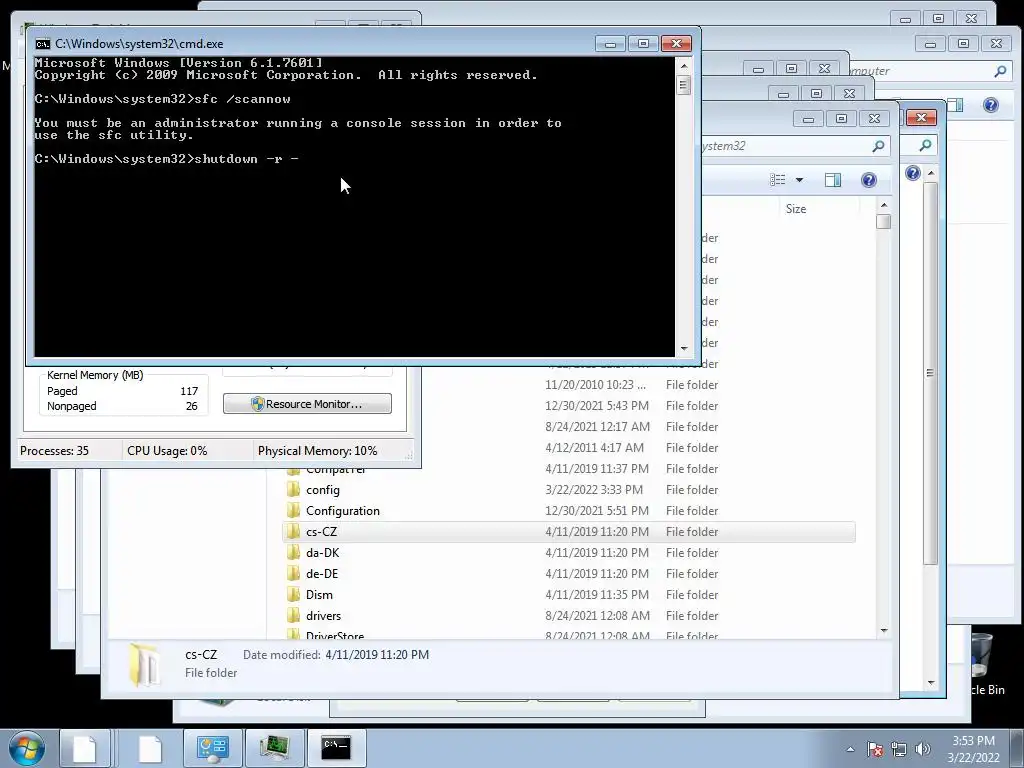The image size is (1024, 768).
Task: Click search magnifier in System32 Explorer window
Action: 878,146
